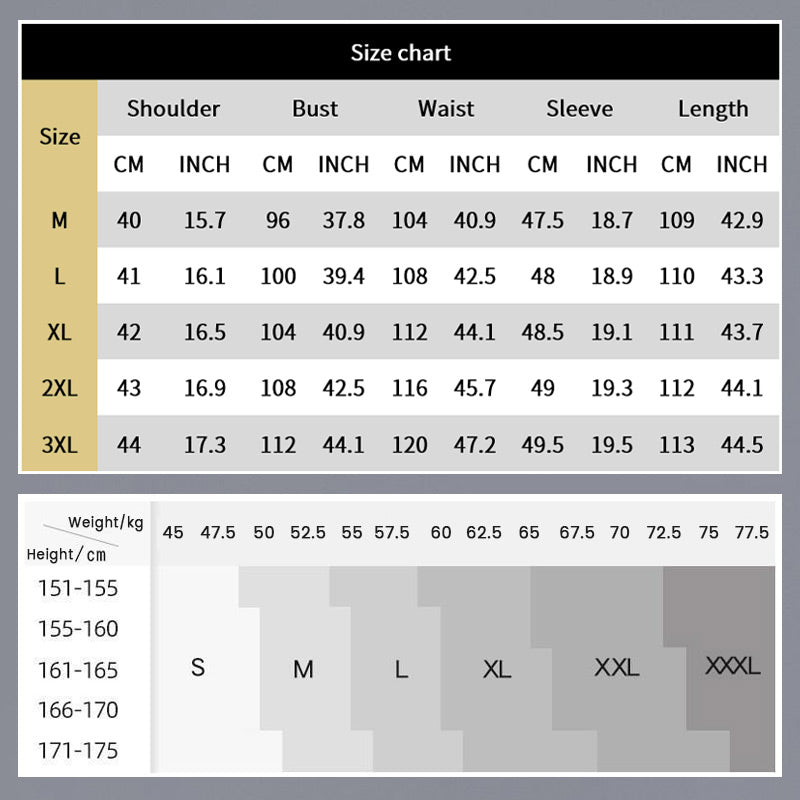Viewport: 800px width, 800px height.
Task: Click the 77.5 weight value
Action: pyautogui.click(x=751, y=533)
